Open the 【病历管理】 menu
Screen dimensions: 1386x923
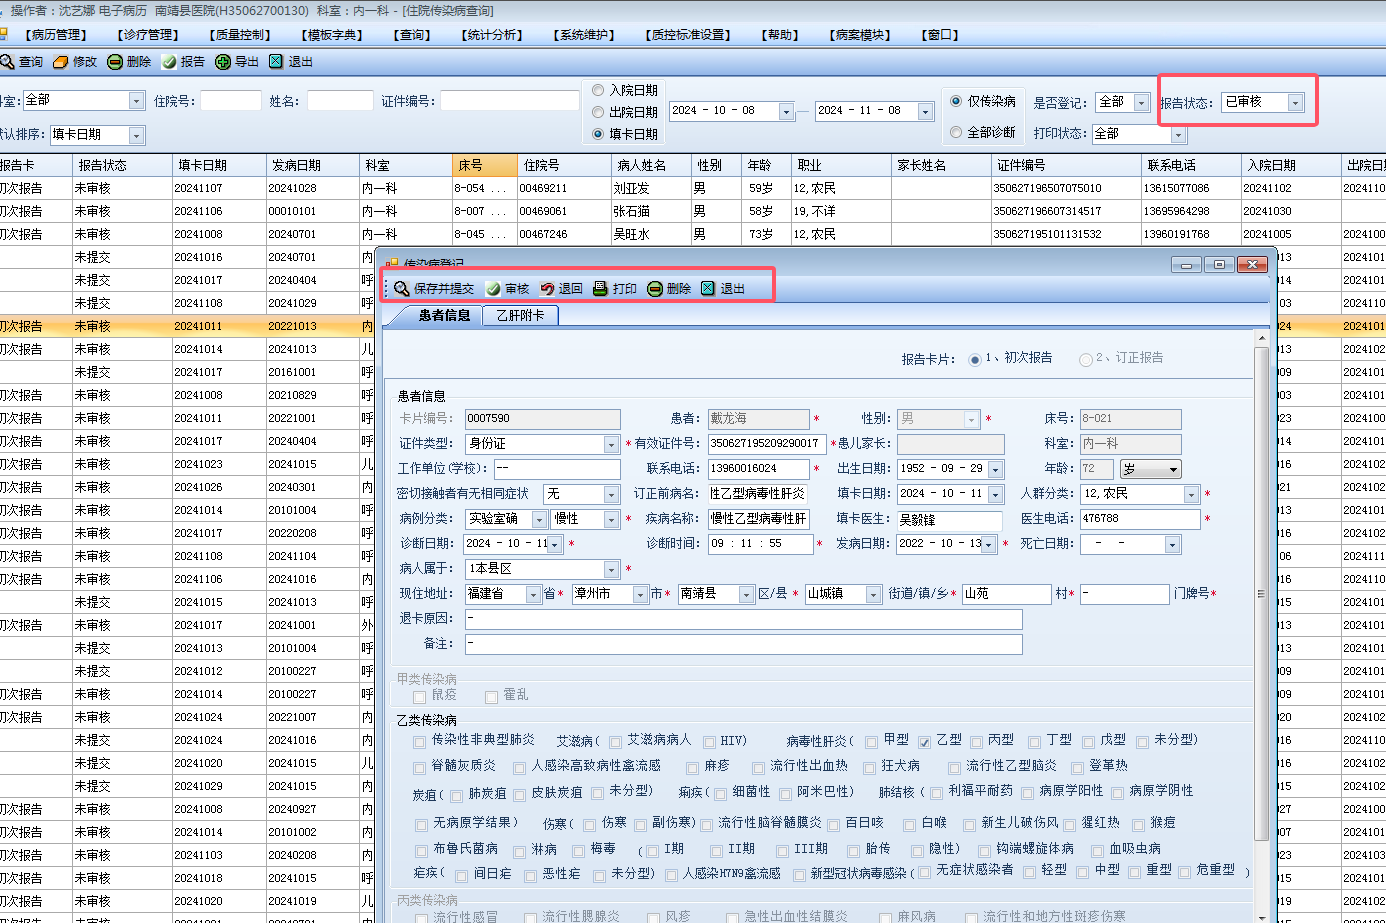tap(57, 35)
